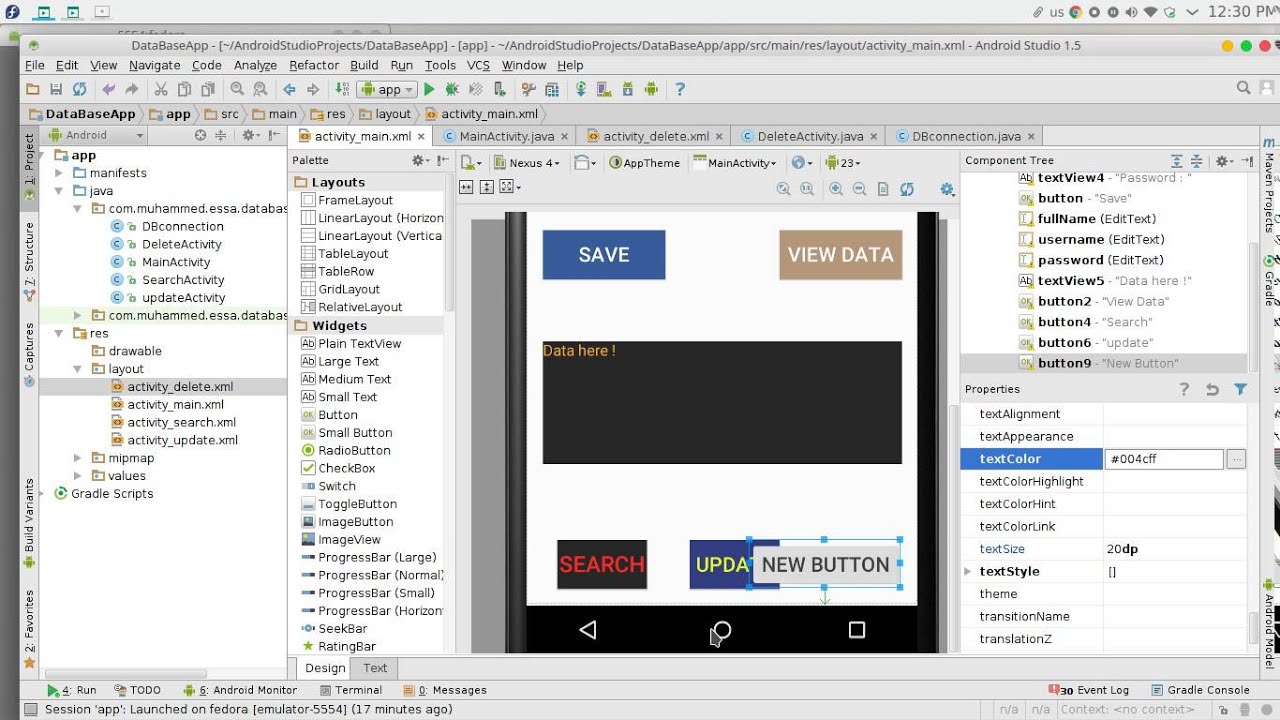This screenshot has width=1280, height=720.
Task: Open the API level 23 dropdown
Action: (x=842, y=163)
